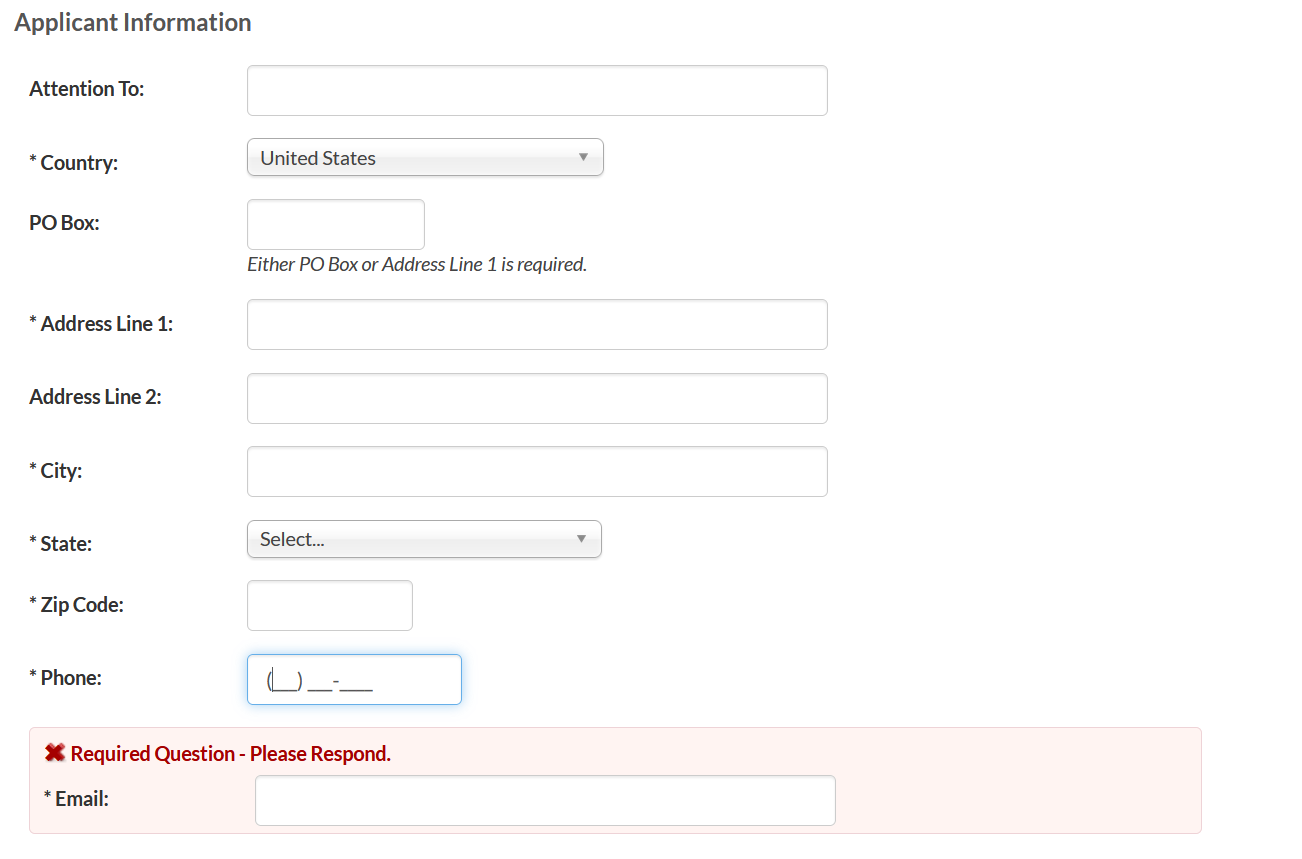Click the required Email input field
Screen dimensions: 1302x859
point(545,801)
